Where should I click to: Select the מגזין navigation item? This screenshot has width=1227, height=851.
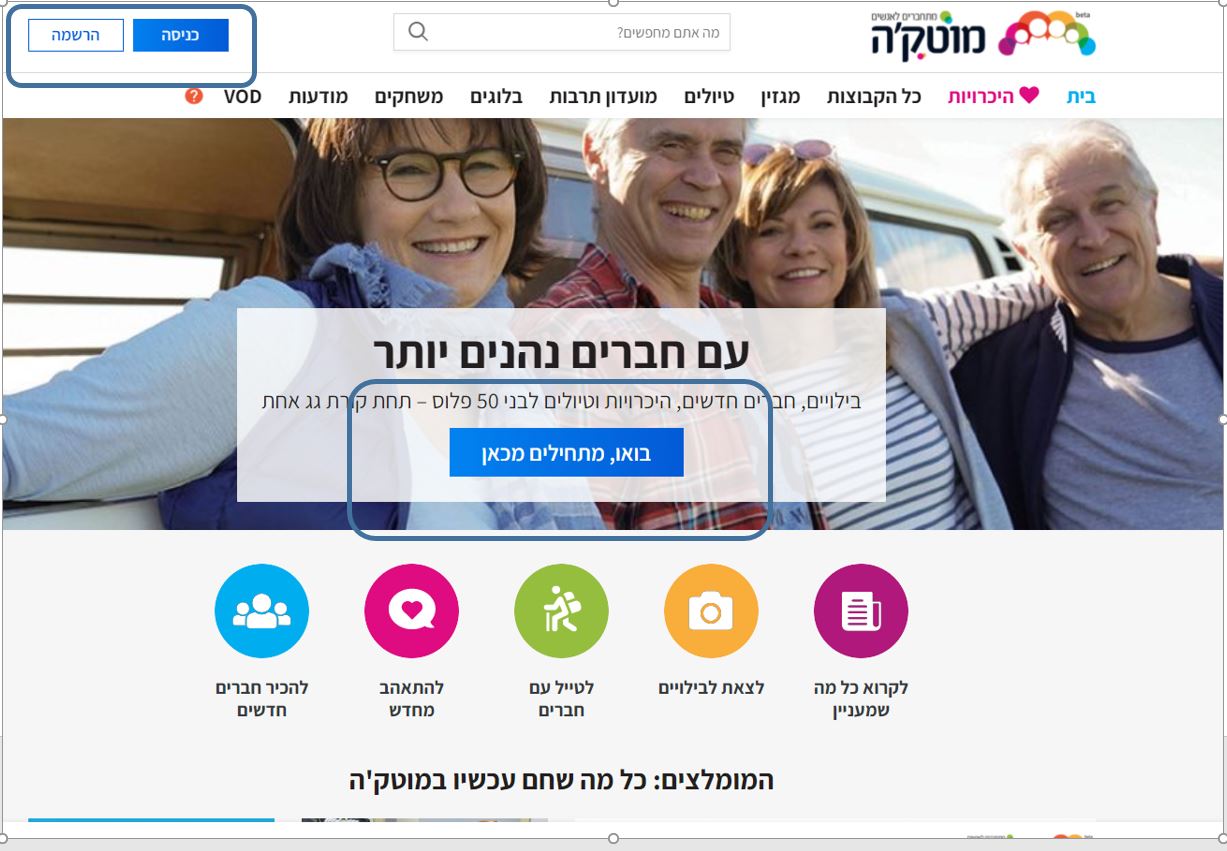point(780,97)
